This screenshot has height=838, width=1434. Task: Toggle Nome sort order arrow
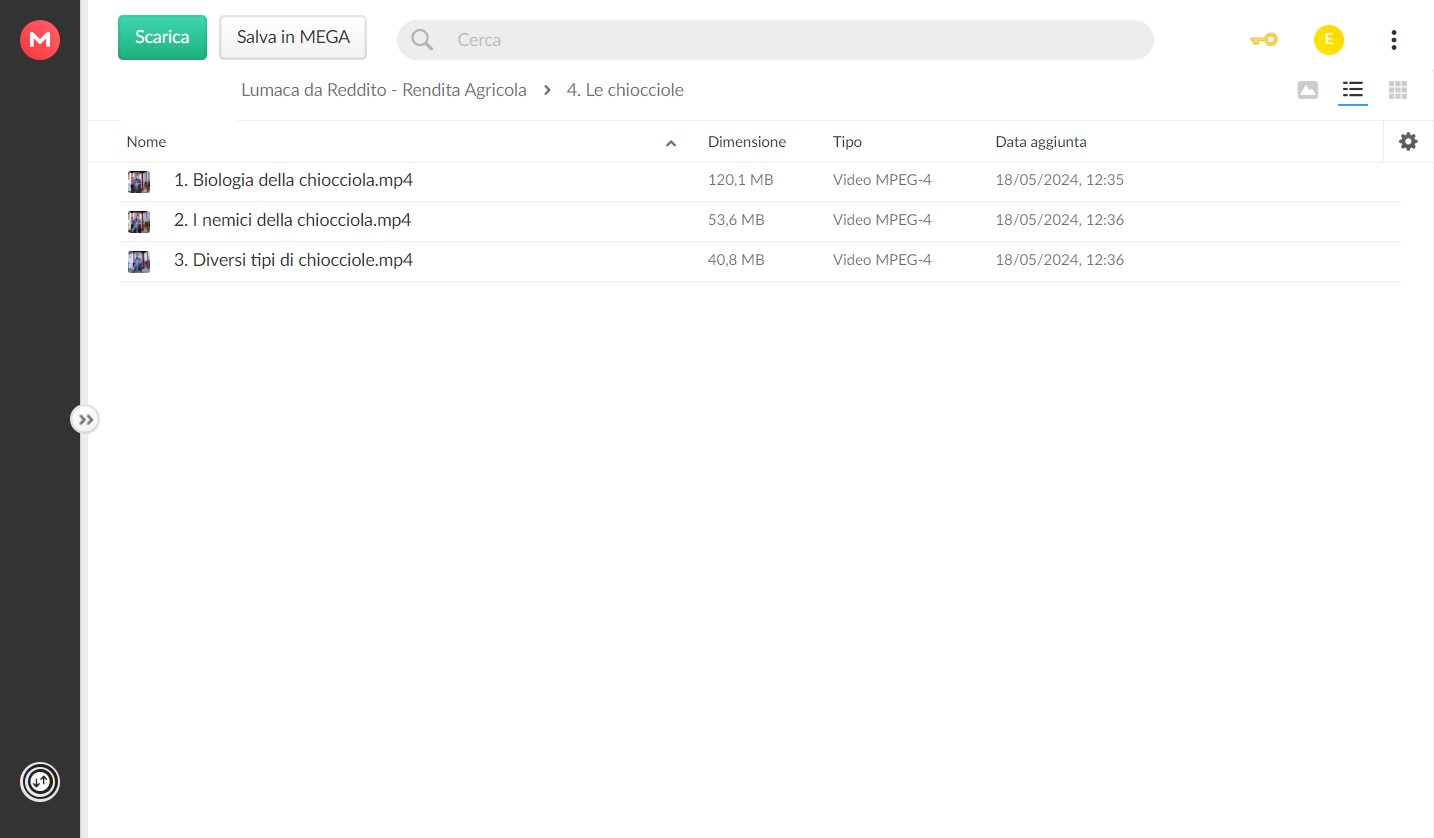pos(671,143)
